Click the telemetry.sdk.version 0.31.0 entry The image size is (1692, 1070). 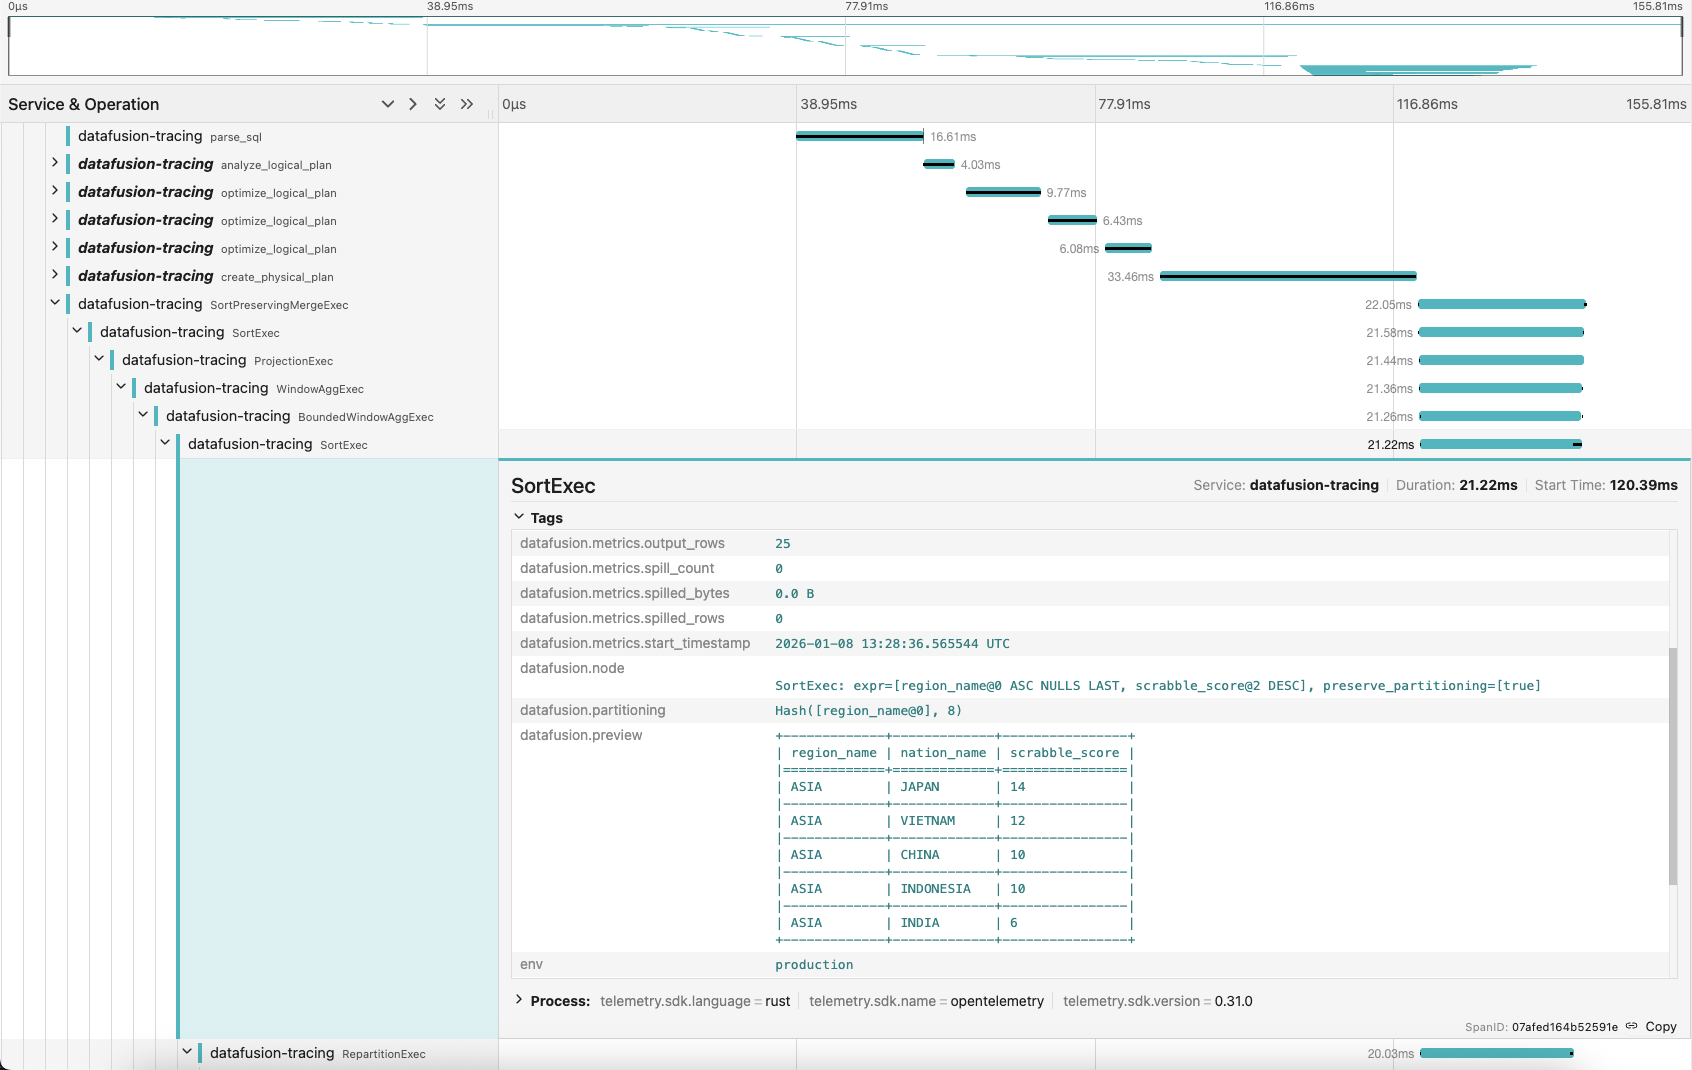(x=1157, y=1001)
